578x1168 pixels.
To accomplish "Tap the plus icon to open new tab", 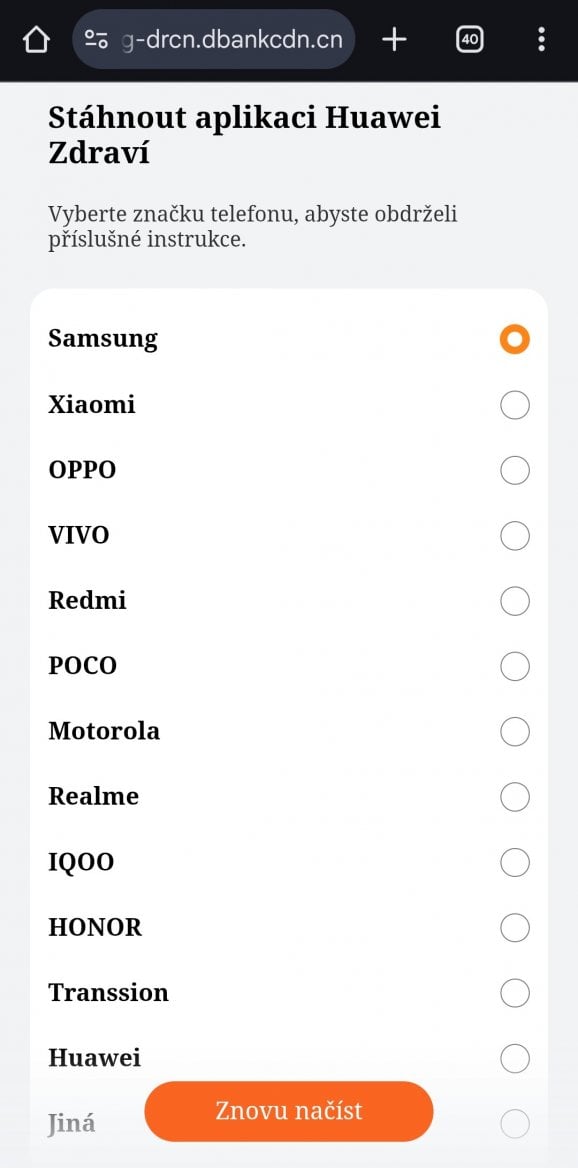I will 394,39.
